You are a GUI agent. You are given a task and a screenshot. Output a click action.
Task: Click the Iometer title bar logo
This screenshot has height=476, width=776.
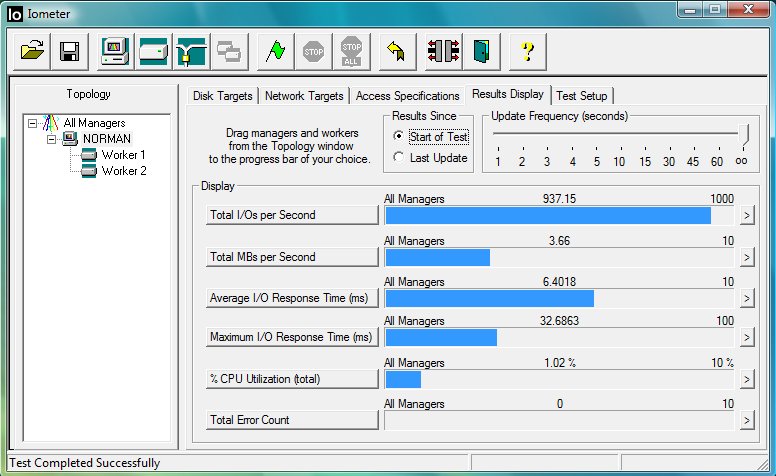15,14
